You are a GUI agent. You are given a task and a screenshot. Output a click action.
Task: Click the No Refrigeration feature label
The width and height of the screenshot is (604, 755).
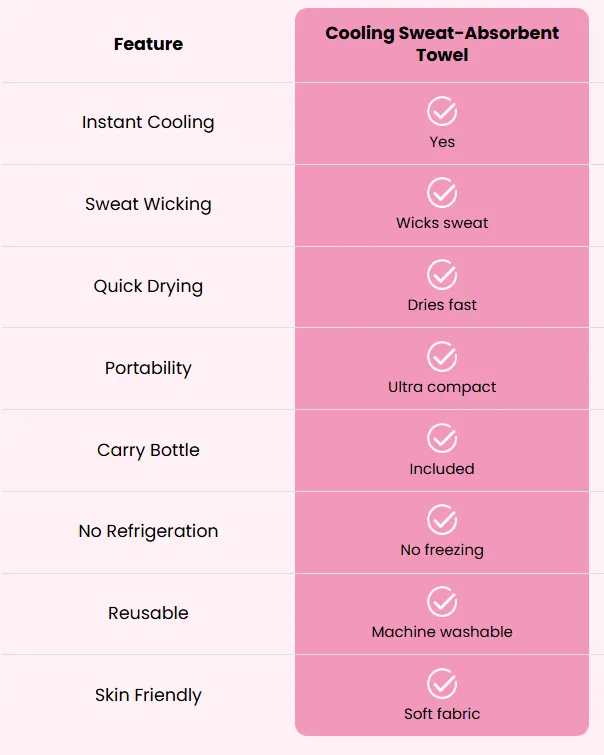pos(148,531)
